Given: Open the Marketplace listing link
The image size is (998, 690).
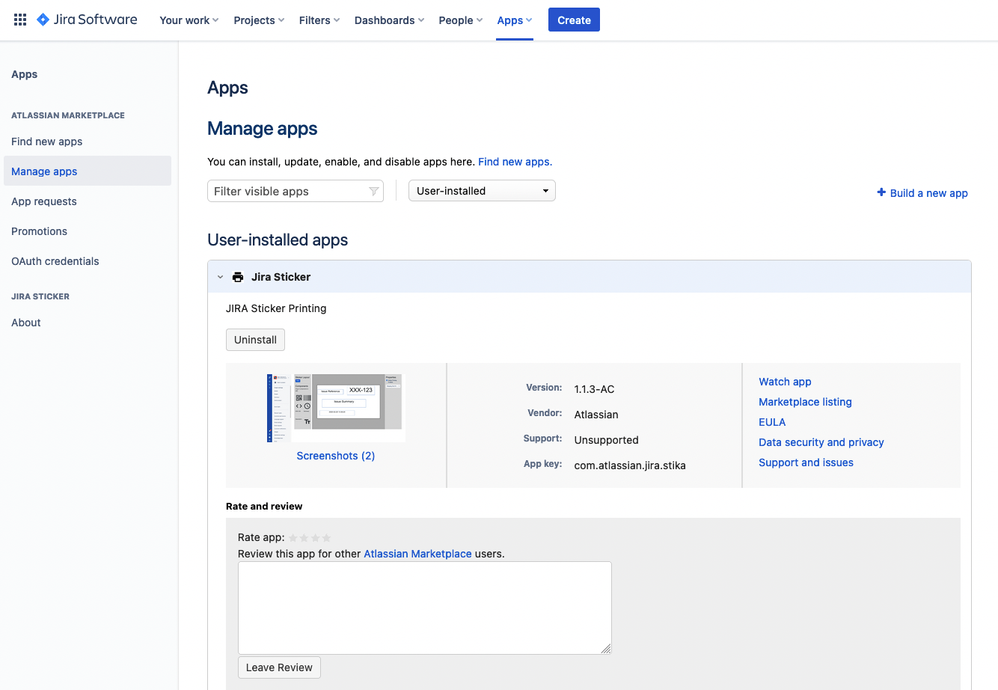Looking at the screenshot, I should tap(805, 402).
